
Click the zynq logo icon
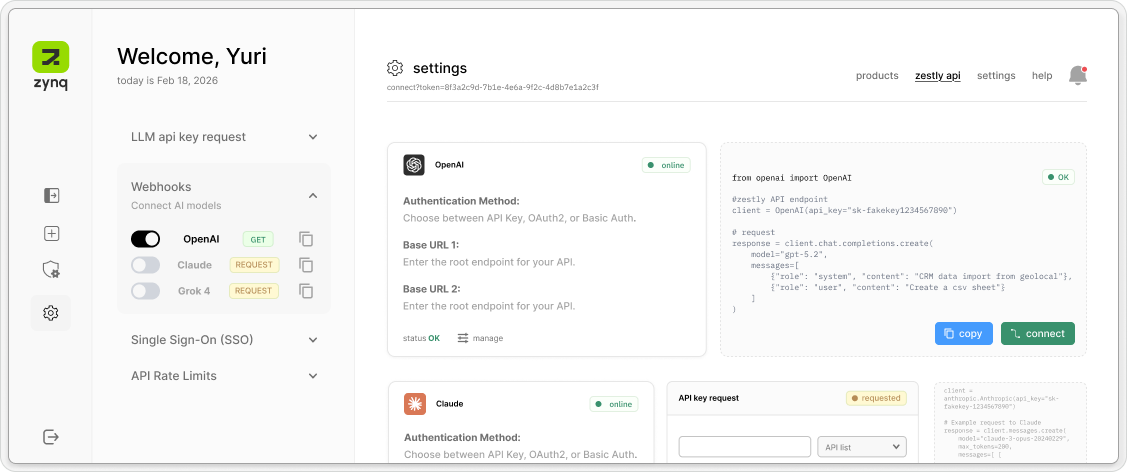(50, 57)
